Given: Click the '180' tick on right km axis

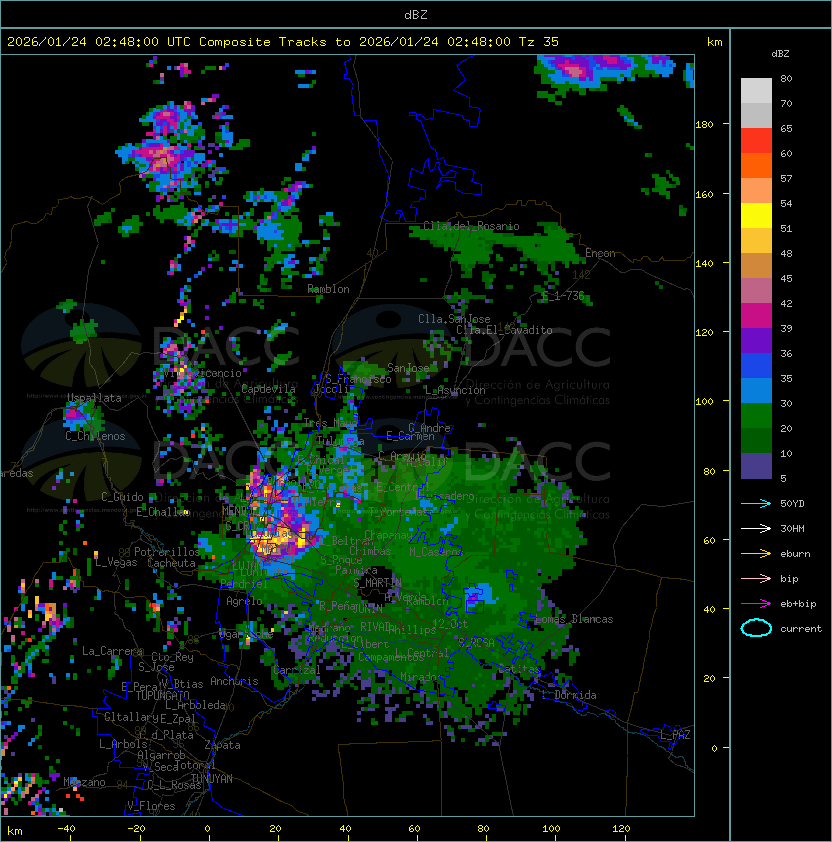Looking at the screenshot, I should pos(704,125).
